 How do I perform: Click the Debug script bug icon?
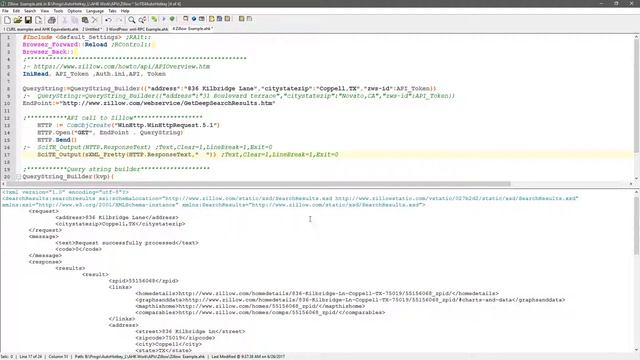point(172,19)
